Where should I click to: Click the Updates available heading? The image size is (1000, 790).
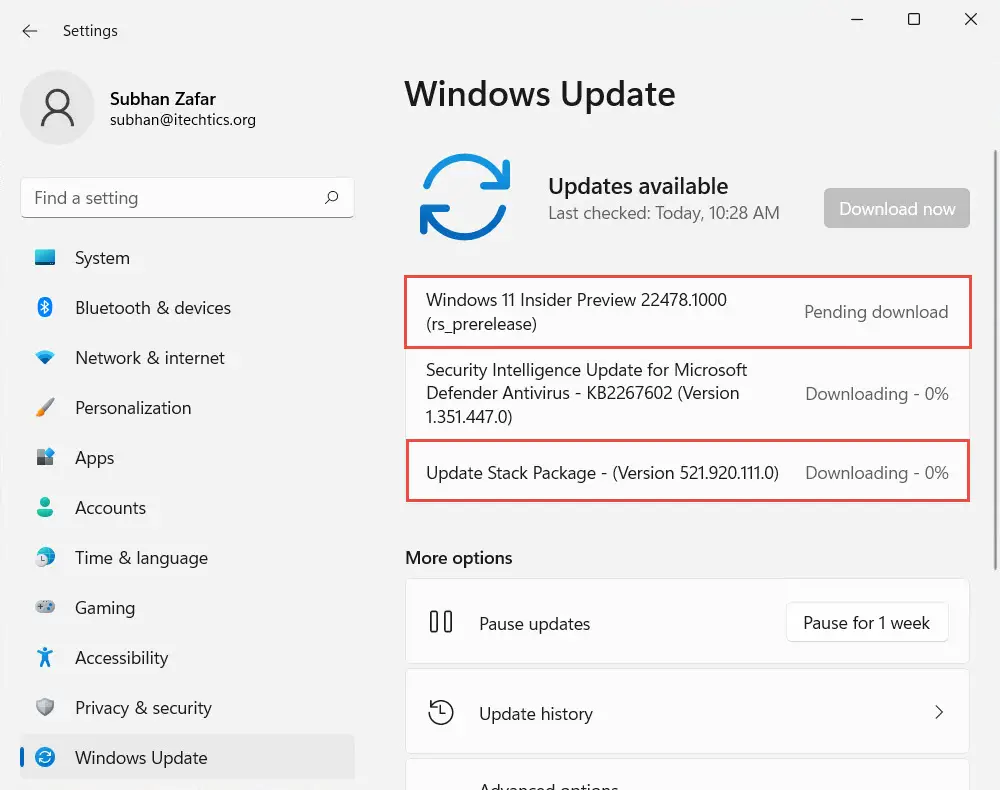click(x=638, y=186)
